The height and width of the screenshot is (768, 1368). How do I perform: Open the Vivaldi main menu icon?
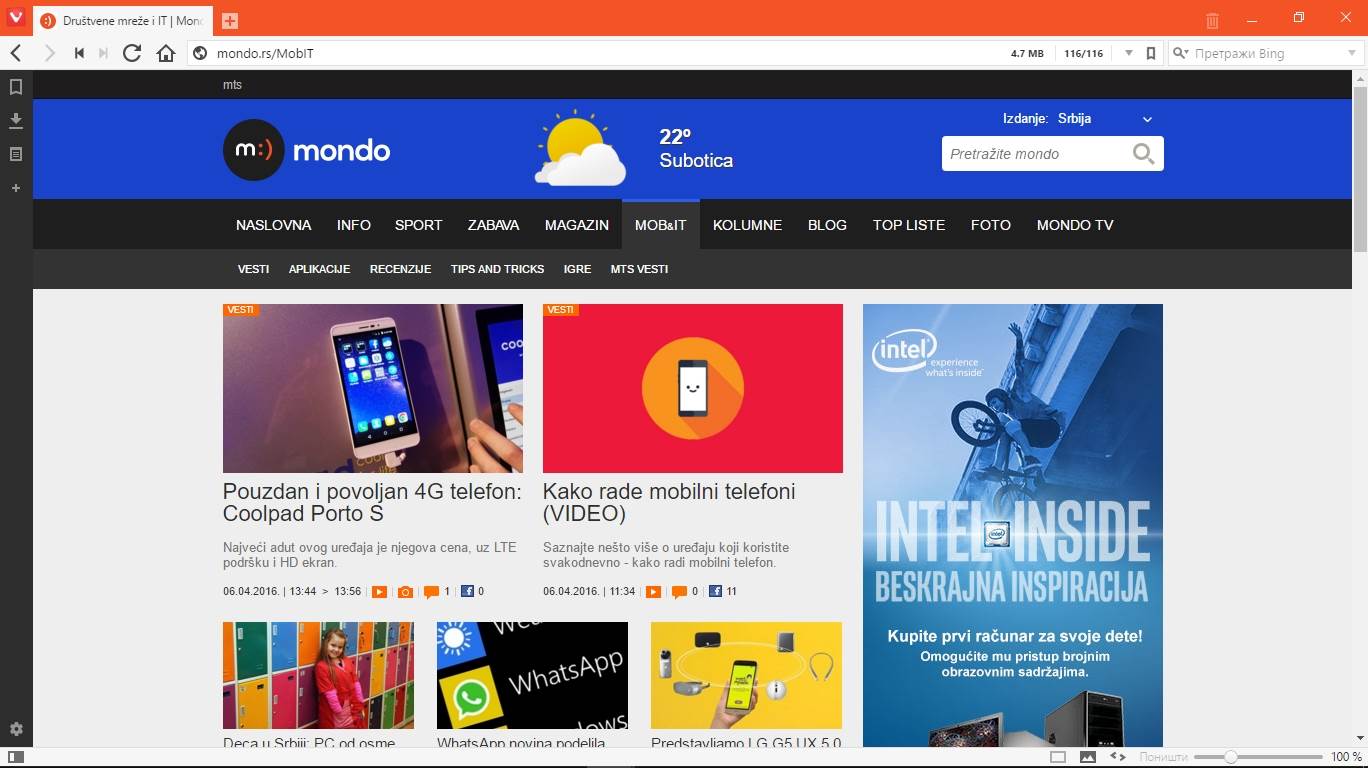coord(15,19)
